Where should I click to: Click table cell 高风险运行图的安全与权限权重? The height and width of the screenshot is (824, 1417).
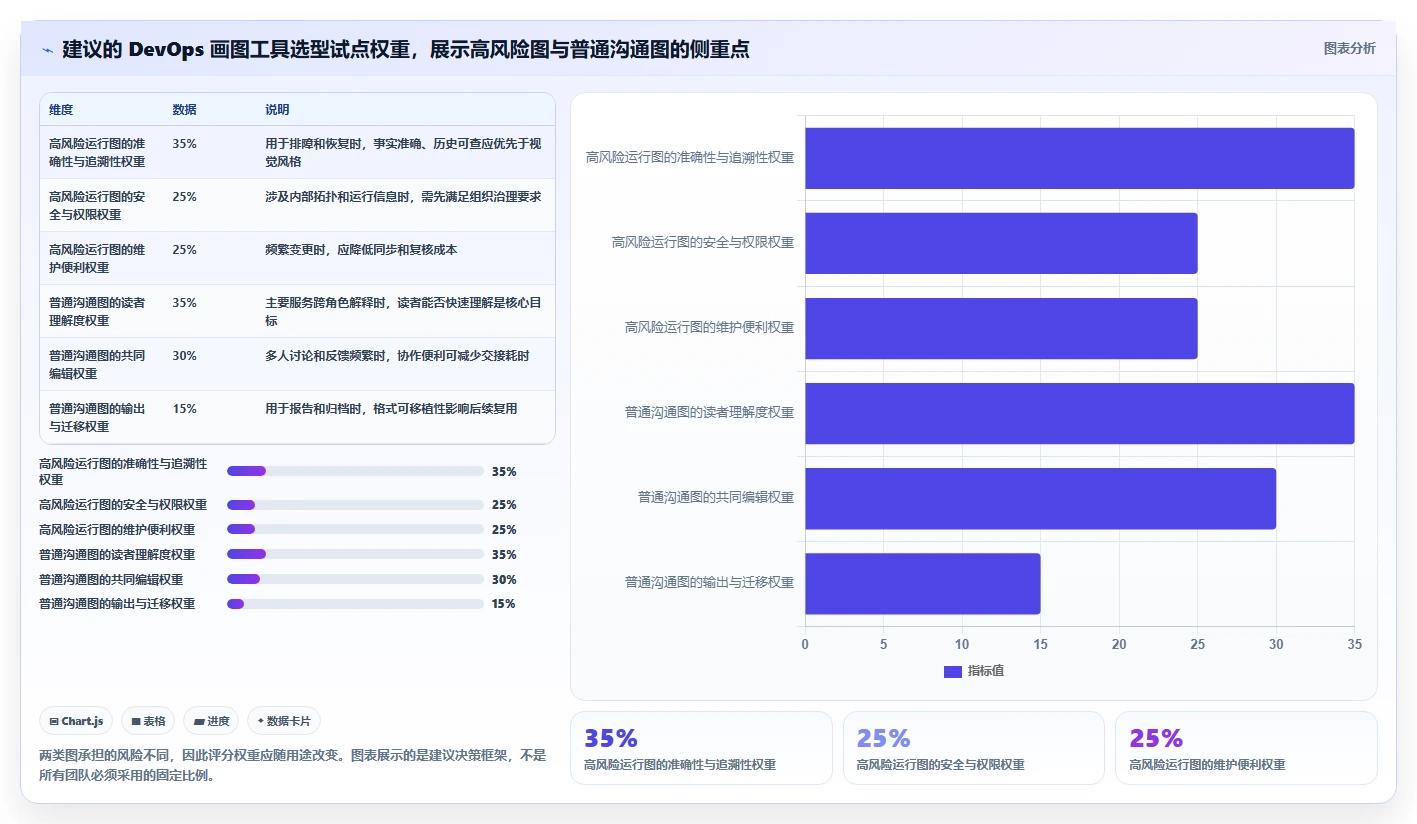97,205
